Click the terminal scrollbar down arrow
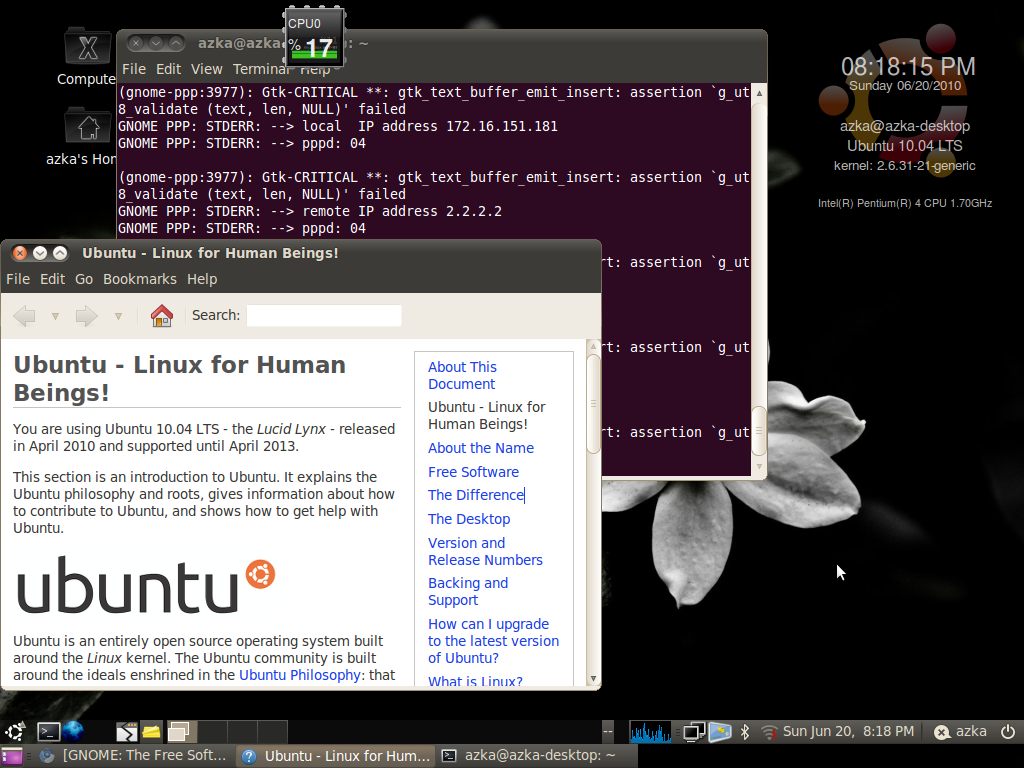Image resolution: width=1024 pixels, height=768 pixels. pos(759,467)
